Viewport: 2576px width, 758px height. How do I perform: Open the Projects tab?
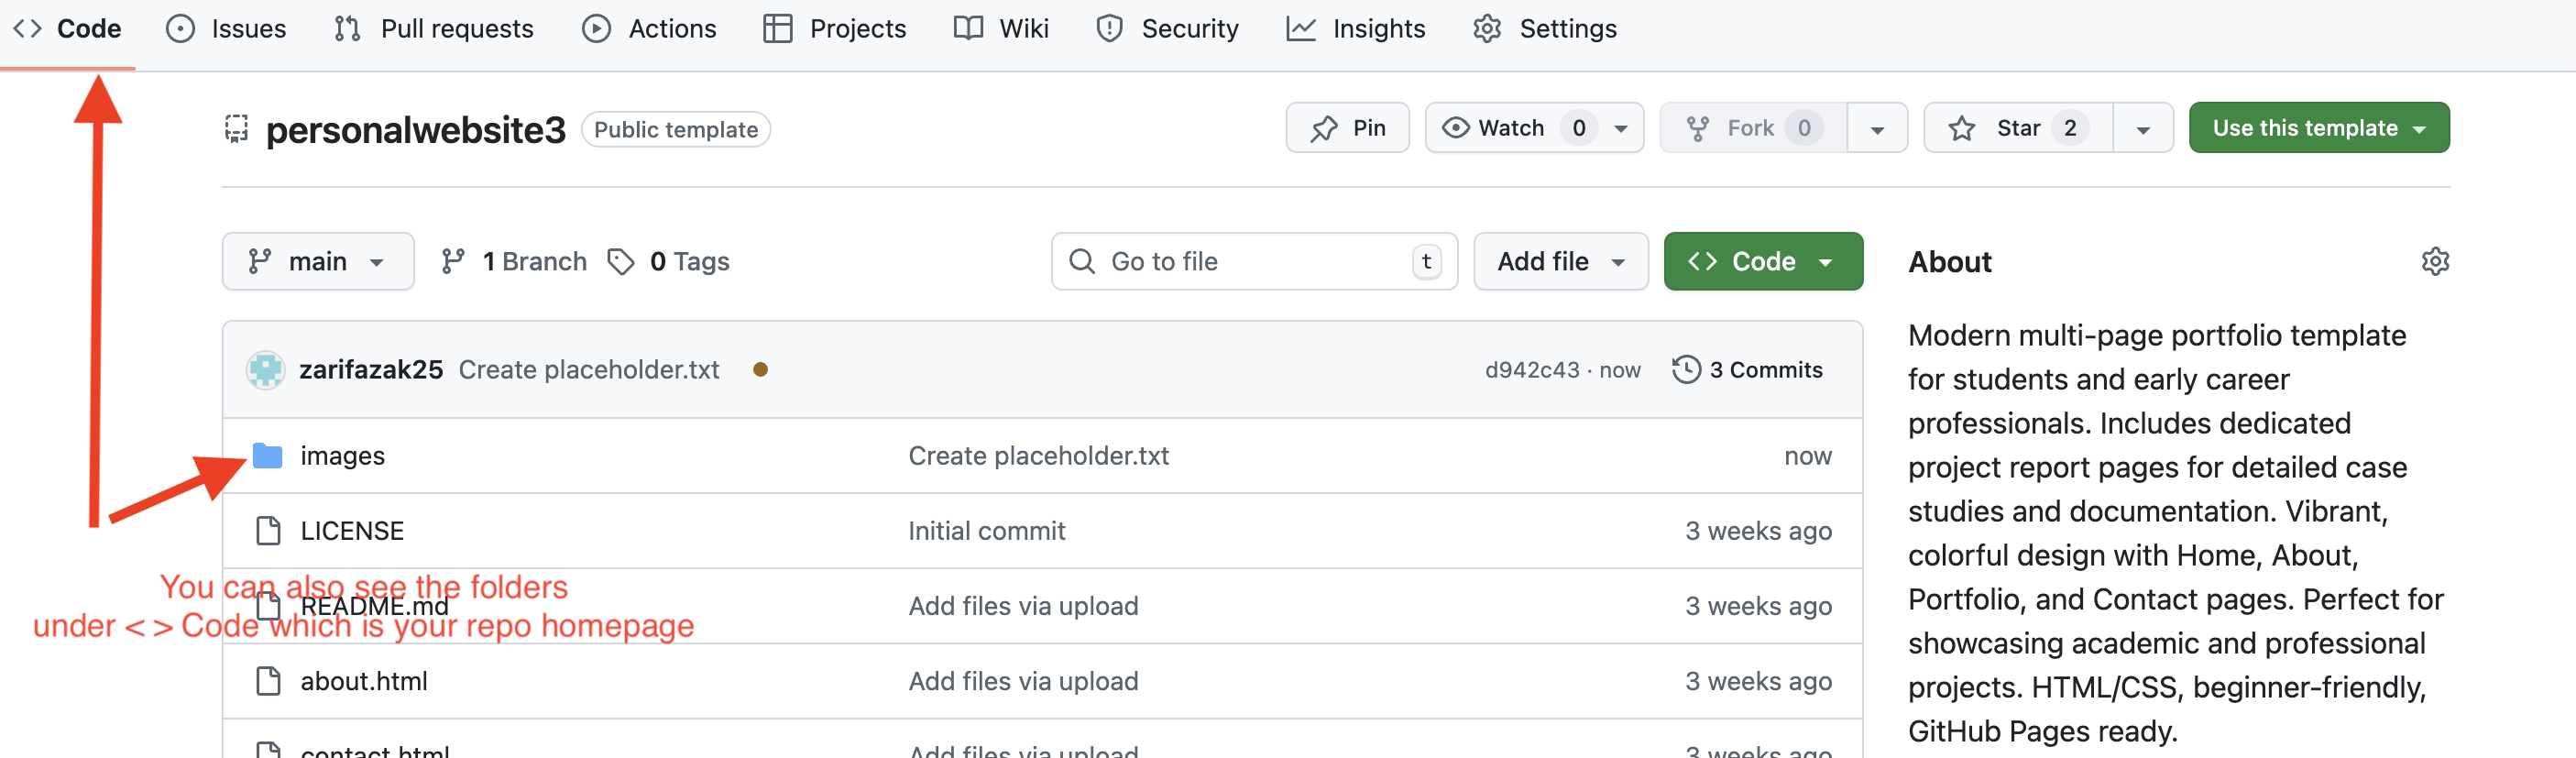coord(834,29)
